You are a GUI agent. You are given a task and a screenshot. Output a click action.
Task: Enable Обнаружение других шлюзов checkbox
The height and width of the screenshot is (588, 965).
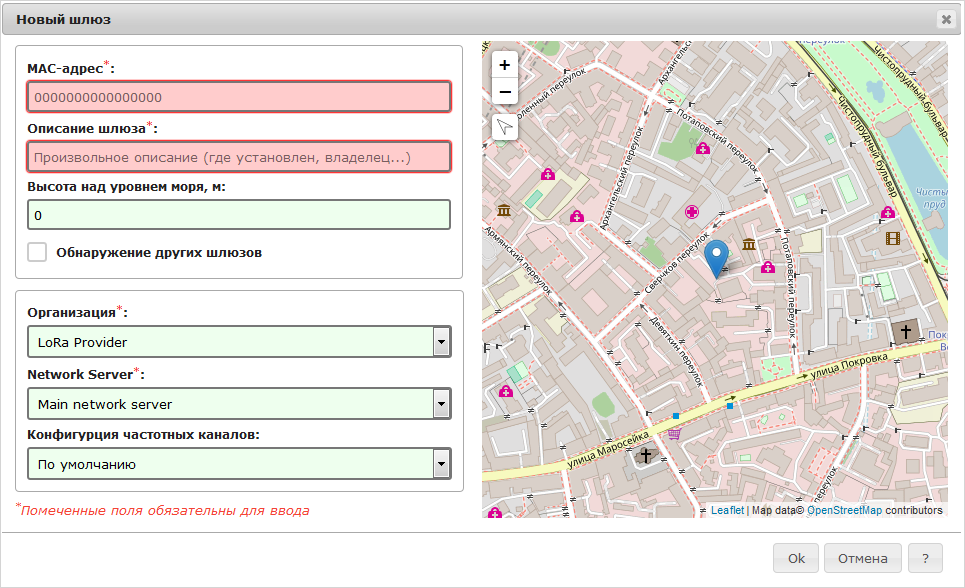tap(38, 252)
